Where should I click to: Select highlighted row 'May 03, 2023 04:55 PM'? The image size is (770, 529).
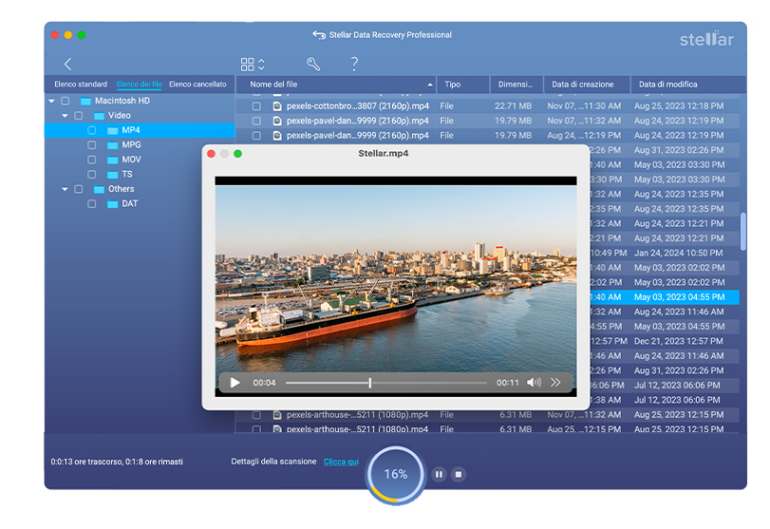(679, 297)
